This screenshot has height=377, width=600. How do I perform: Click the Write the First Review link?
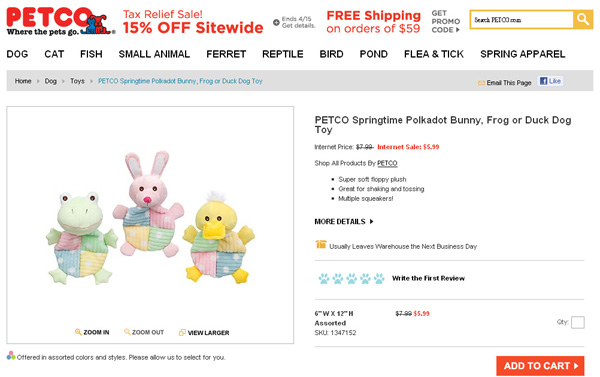pos(428,278)
